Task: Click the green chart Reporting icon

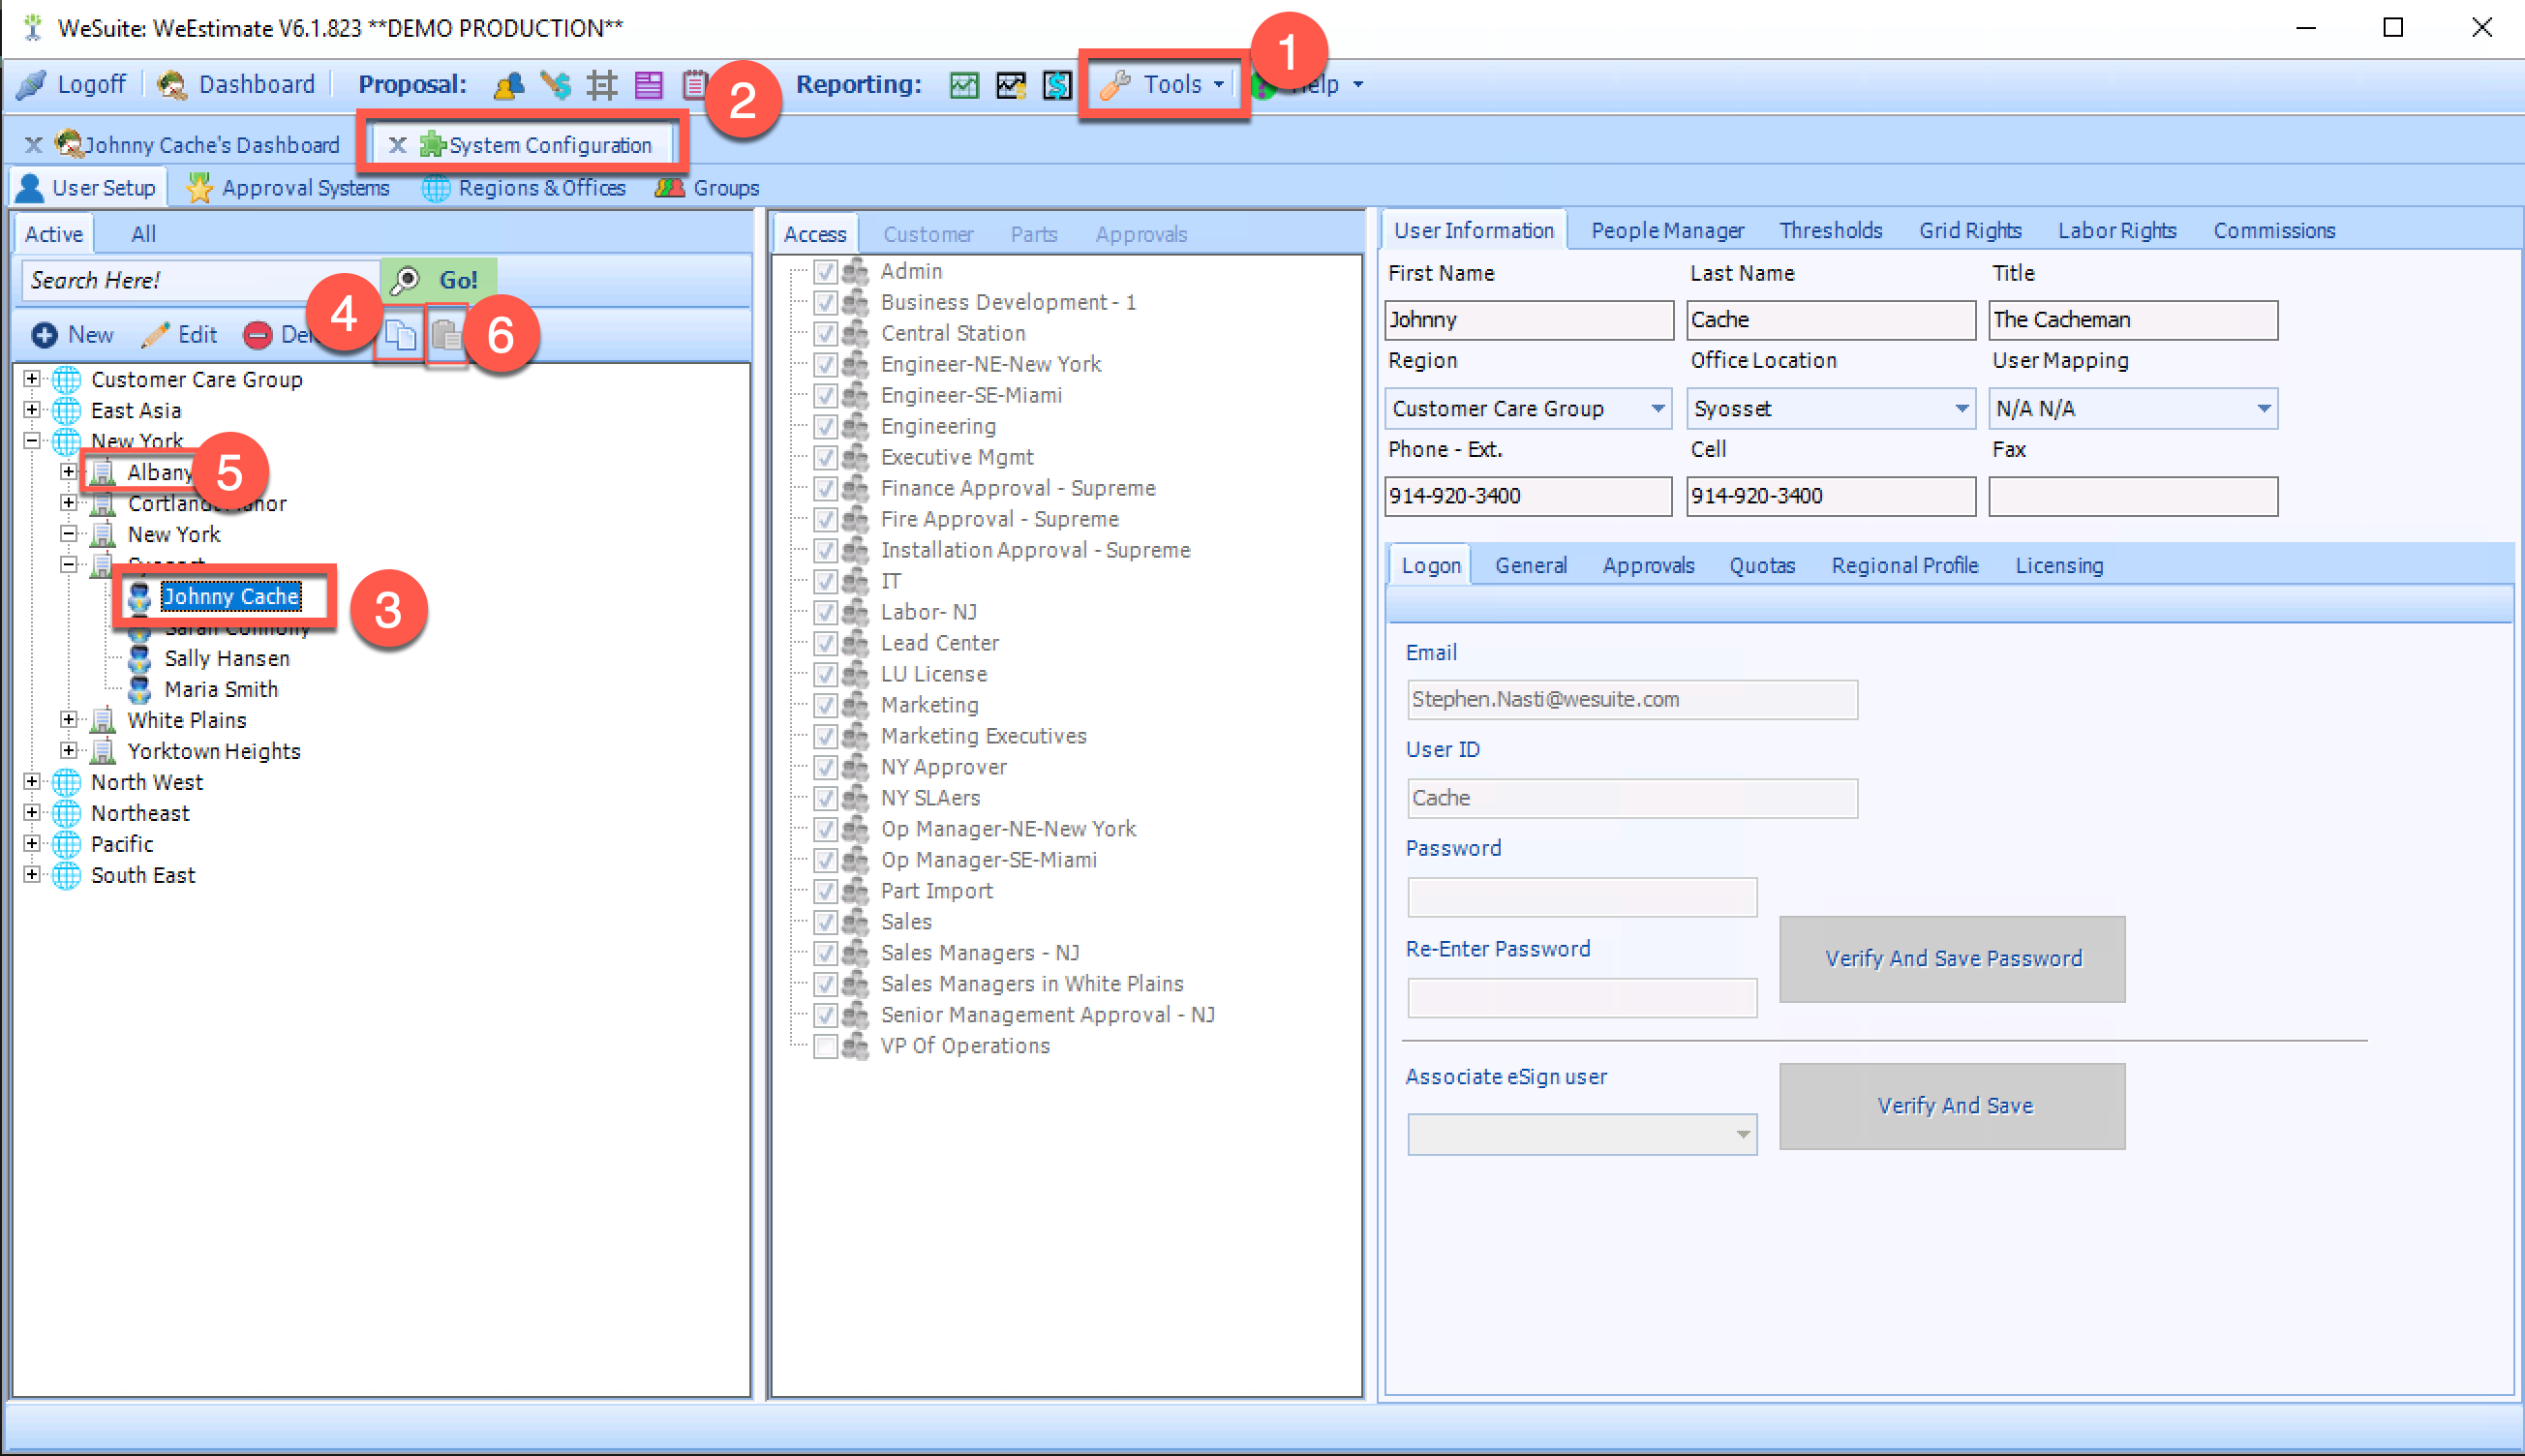Action: [964, 85]
